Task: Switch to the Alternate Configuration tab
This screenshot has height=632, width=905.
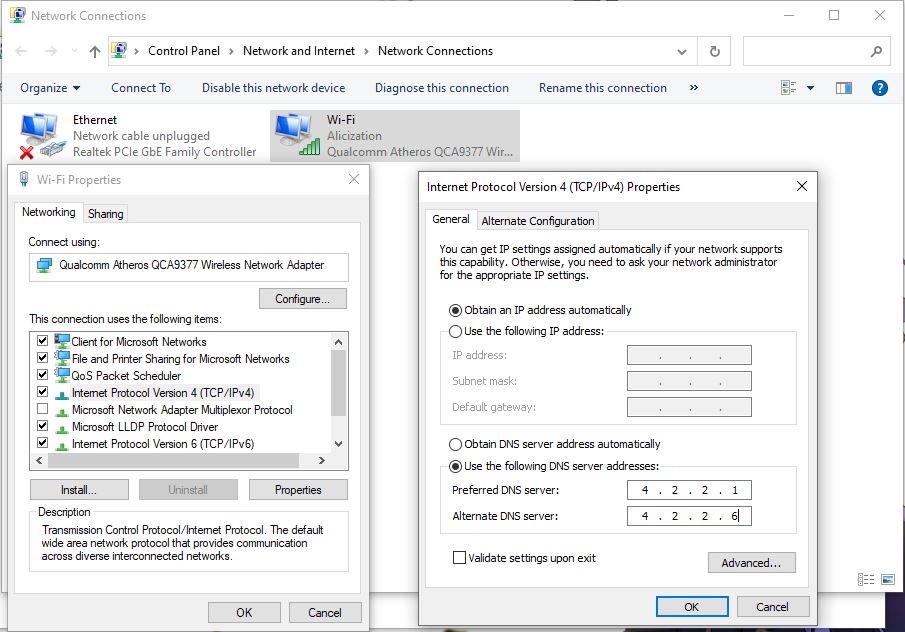Action: pos(538,221)
